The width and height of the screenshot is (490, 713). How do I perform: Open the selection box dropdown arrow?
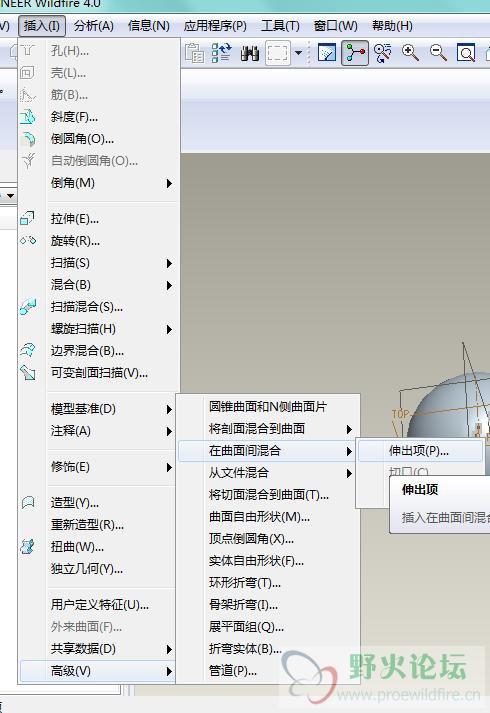[x=298, y=53]
